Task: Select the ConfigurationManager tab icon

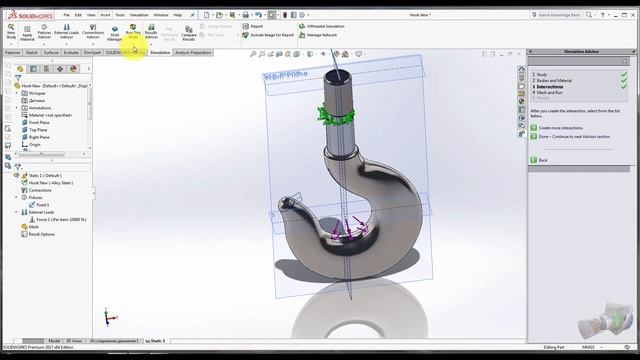Action: click(x=47, y=69)
